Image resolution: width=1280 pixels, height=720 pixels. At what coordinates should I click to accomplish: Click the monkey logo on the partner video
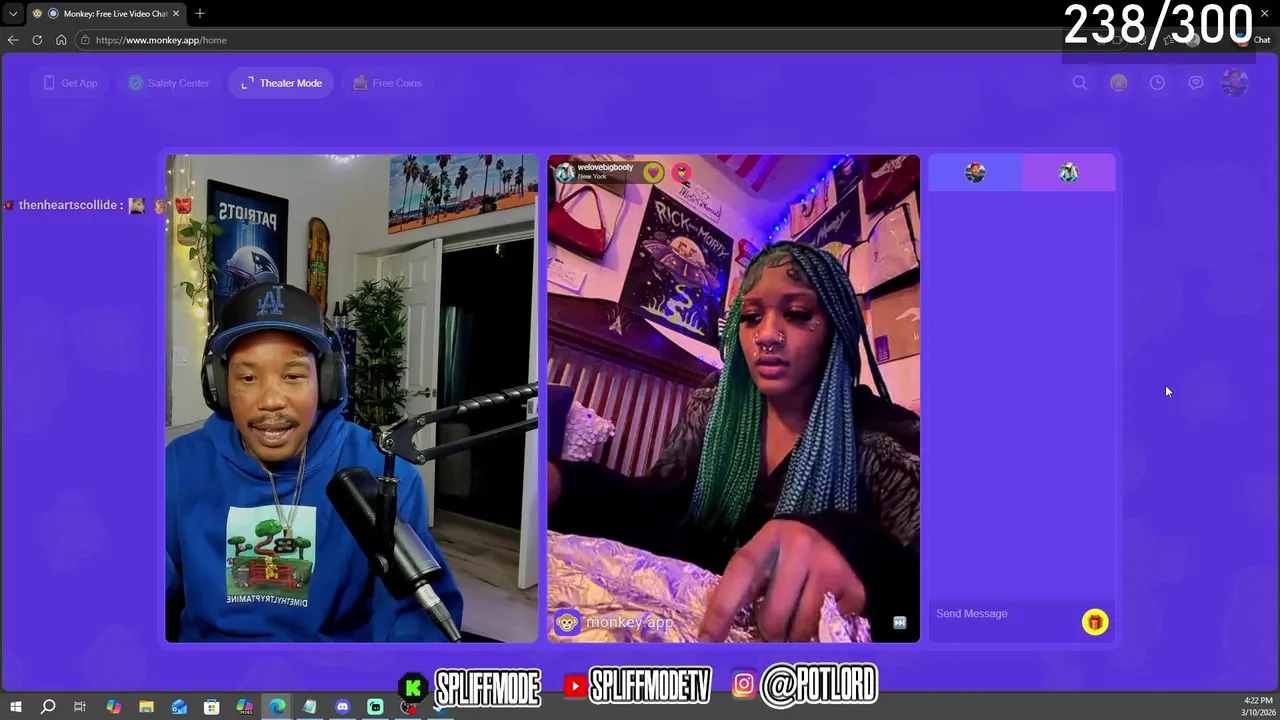tap(567, 622)
